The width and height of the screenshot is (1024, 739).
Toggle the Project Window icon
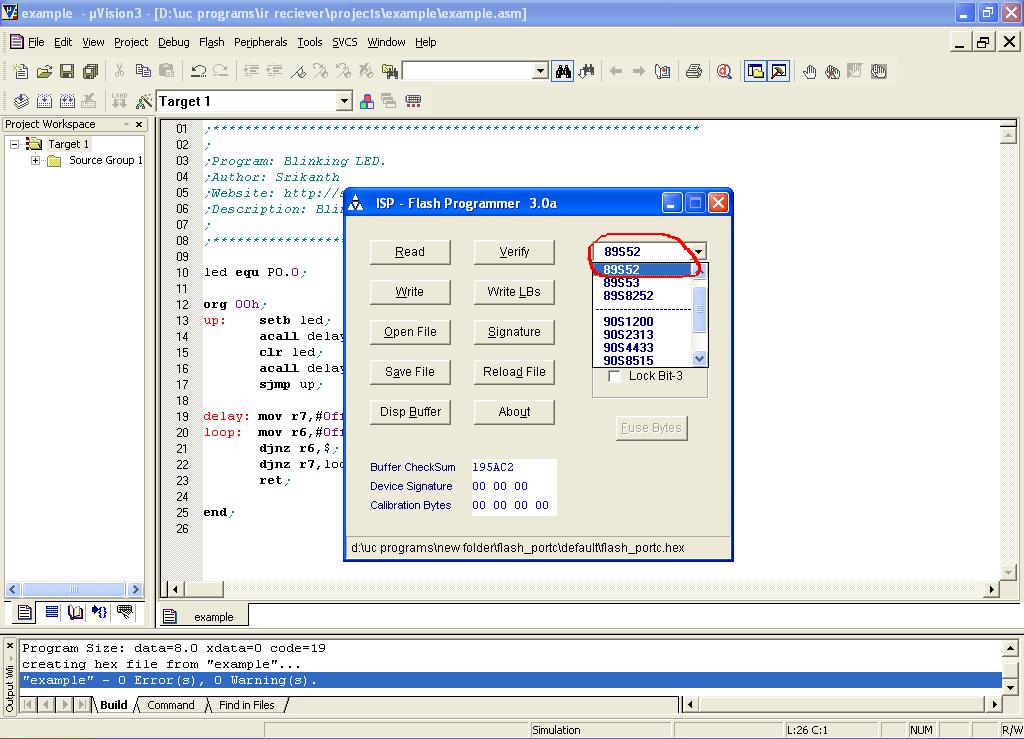[755, 71]
